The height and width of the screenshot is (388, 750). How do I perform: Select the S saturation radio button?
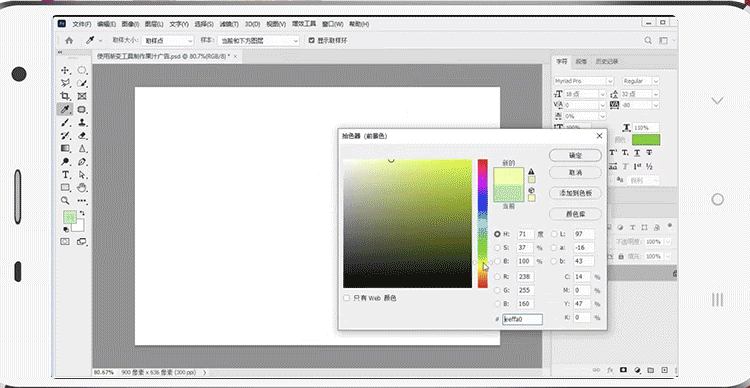[497, 248]
